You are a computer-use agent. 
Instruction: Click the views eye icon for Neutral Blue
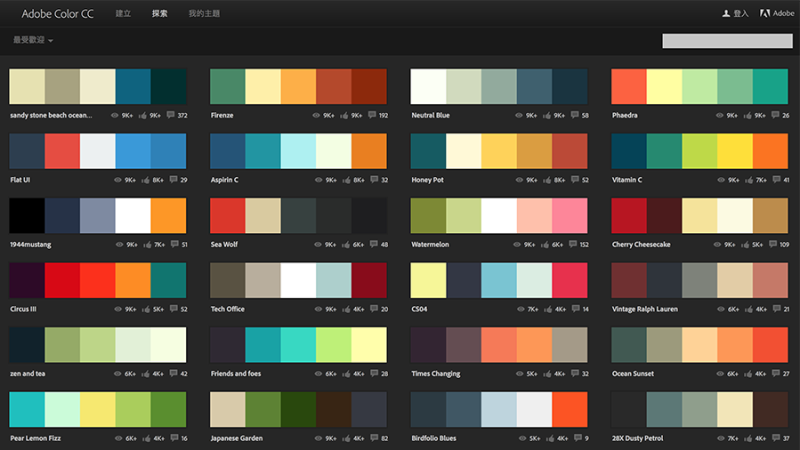point(520,115)
